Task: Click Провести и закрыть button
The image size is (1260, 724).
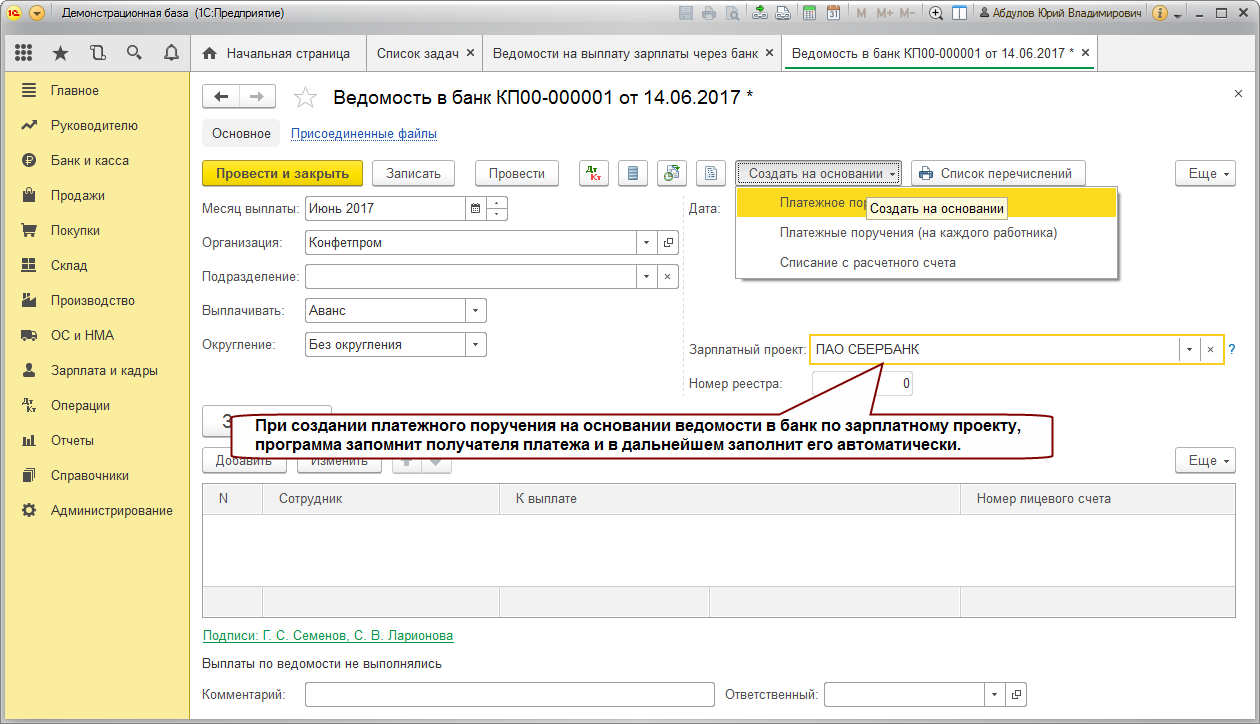Action: (x=282, y=173)
